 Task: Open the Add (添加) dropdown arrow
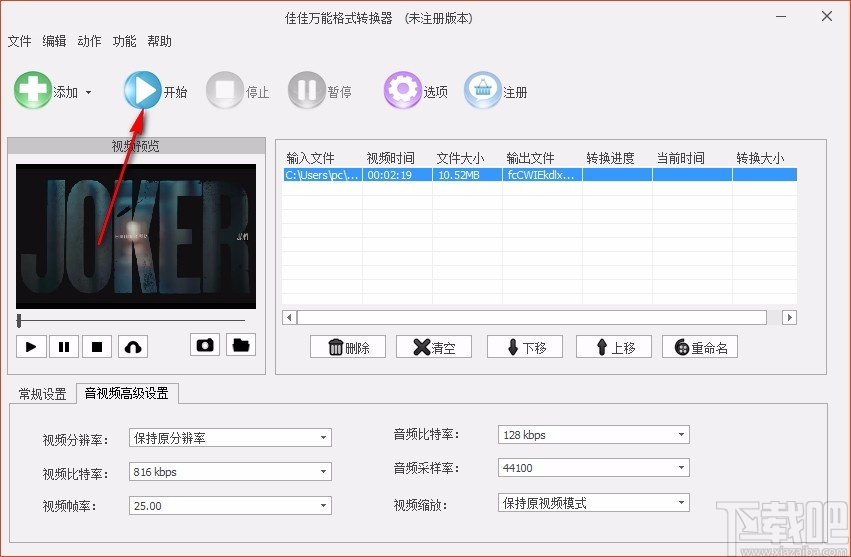pyautogui.click(x=88, y=92)
